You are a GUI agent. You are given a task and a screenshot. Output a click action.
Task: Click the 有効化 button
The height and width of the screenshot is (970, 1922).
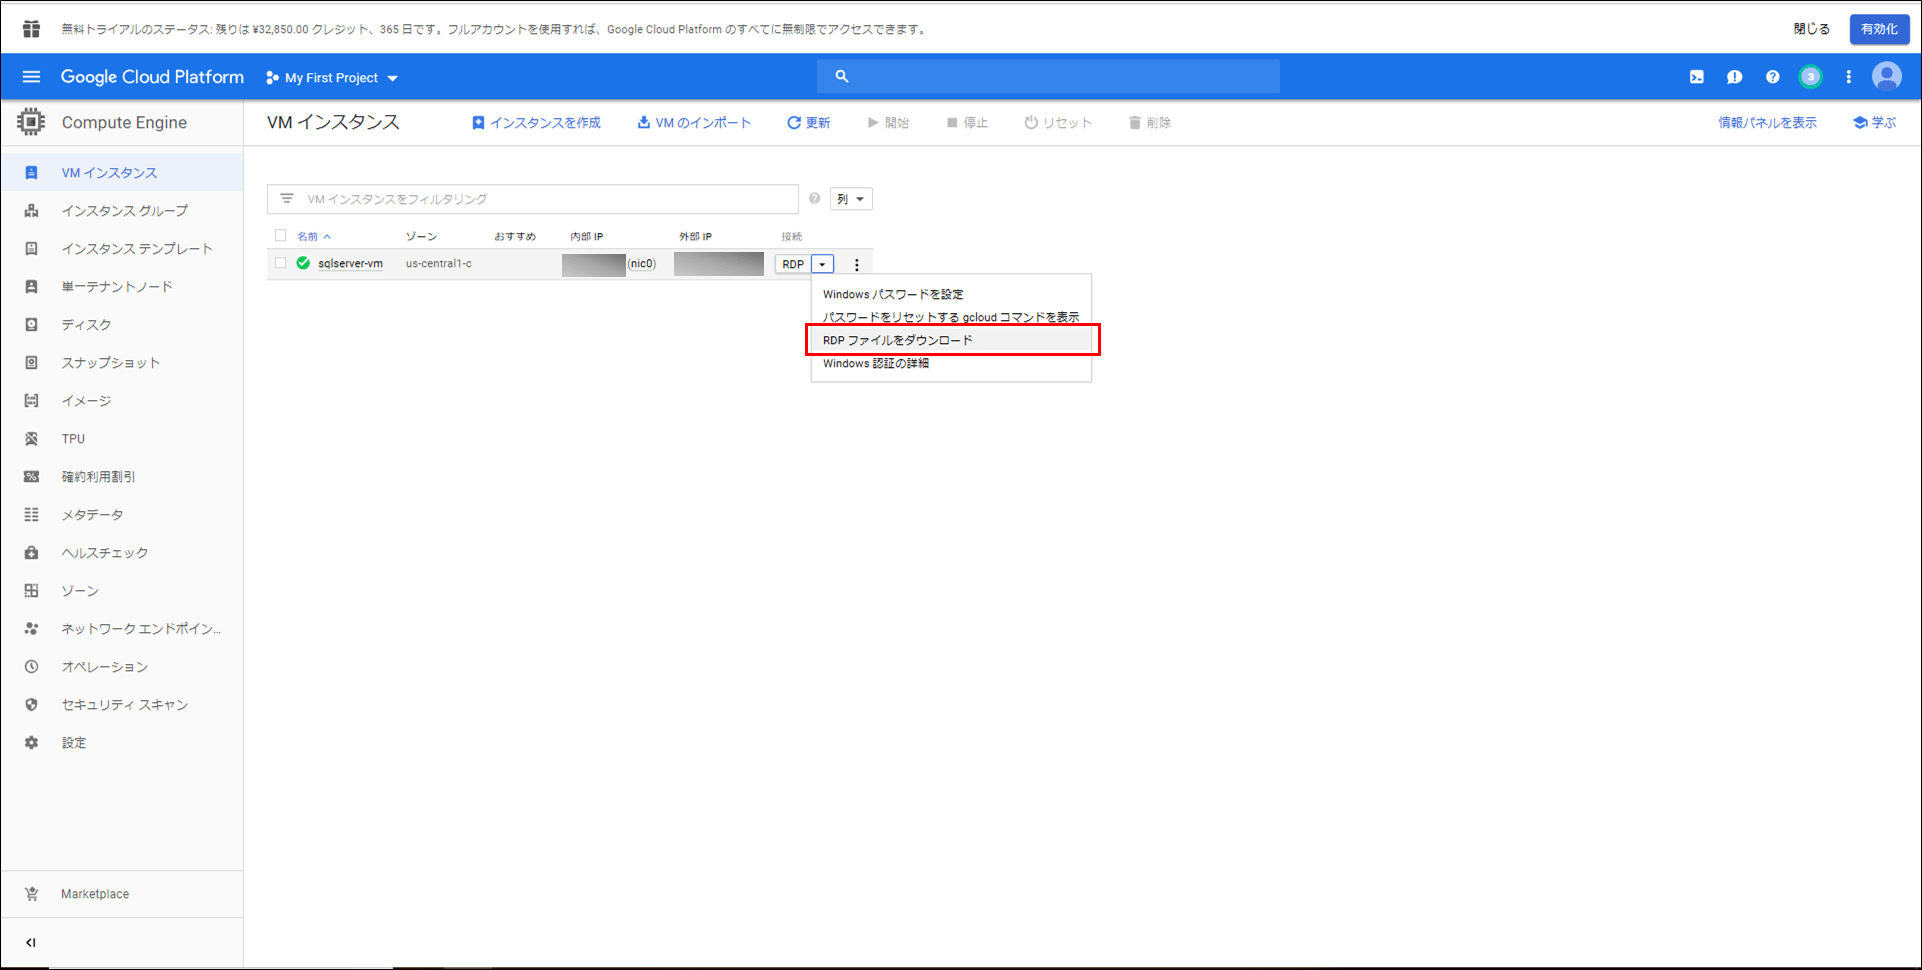point(1879,29)
